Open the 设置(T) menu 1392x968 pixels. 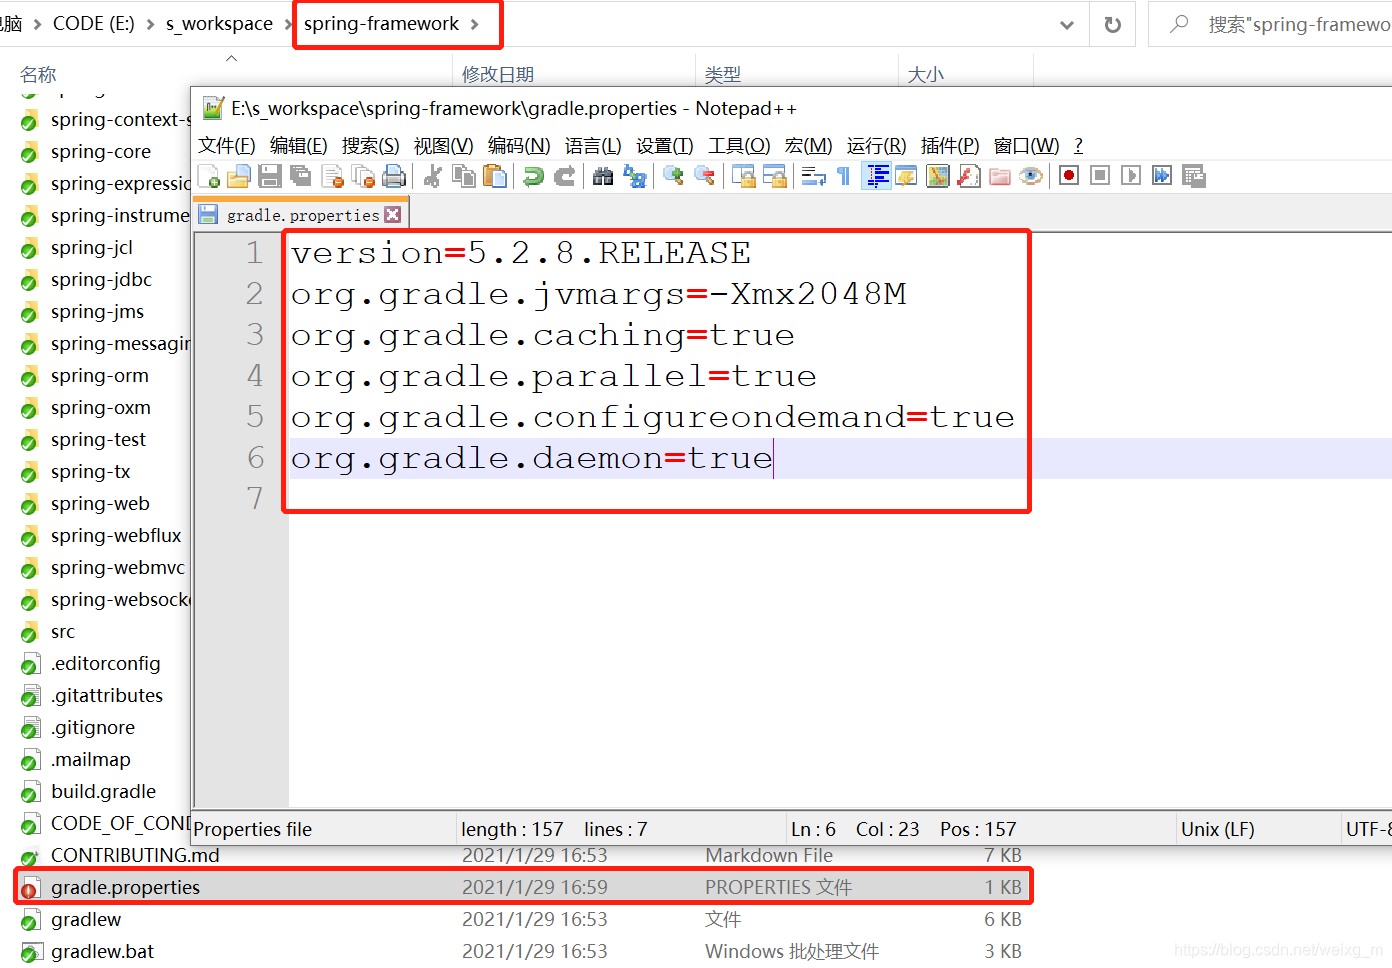[x=665, y=146]
